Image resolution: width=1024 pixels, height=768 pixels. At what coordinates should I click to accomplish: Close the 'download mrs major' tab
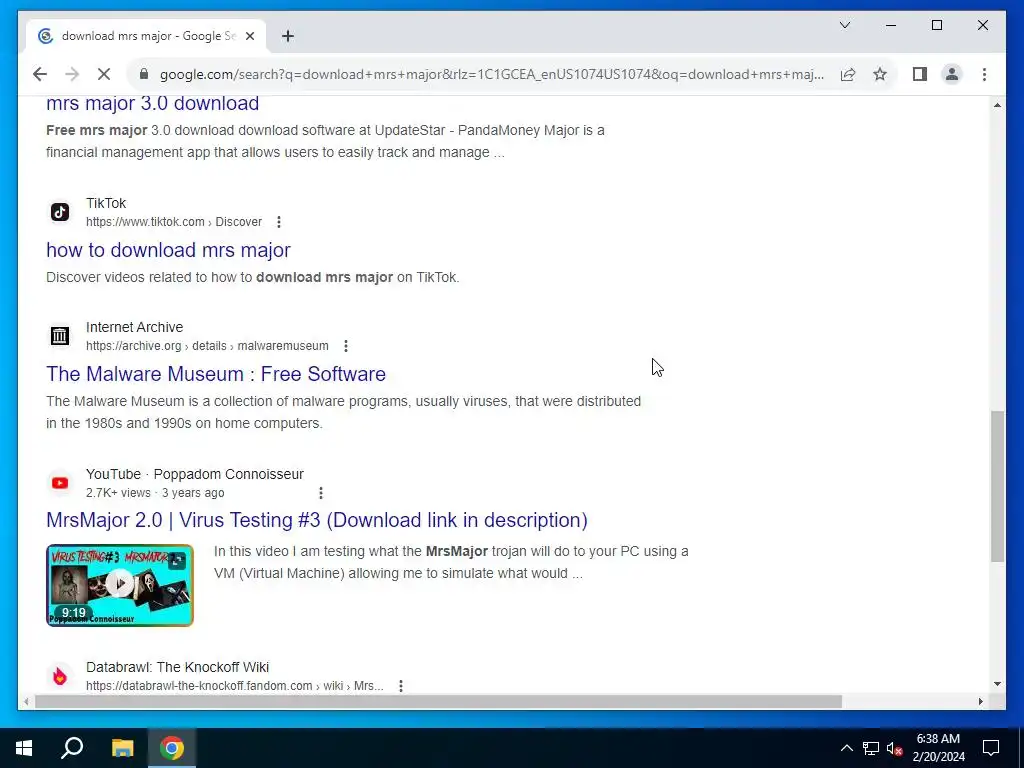[249, 36]
